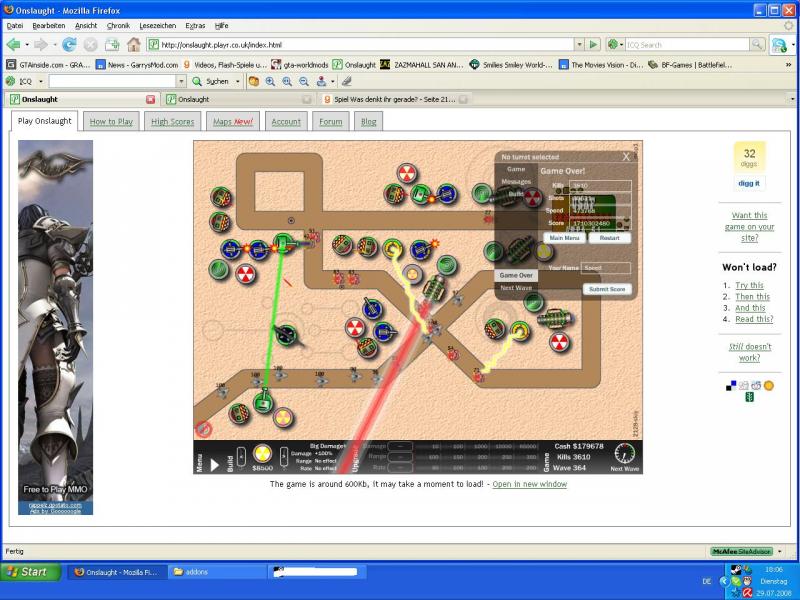Click the Your Name input field
Image resolution: width=800 pixels, height=600 pixels.
coord(606,268)
